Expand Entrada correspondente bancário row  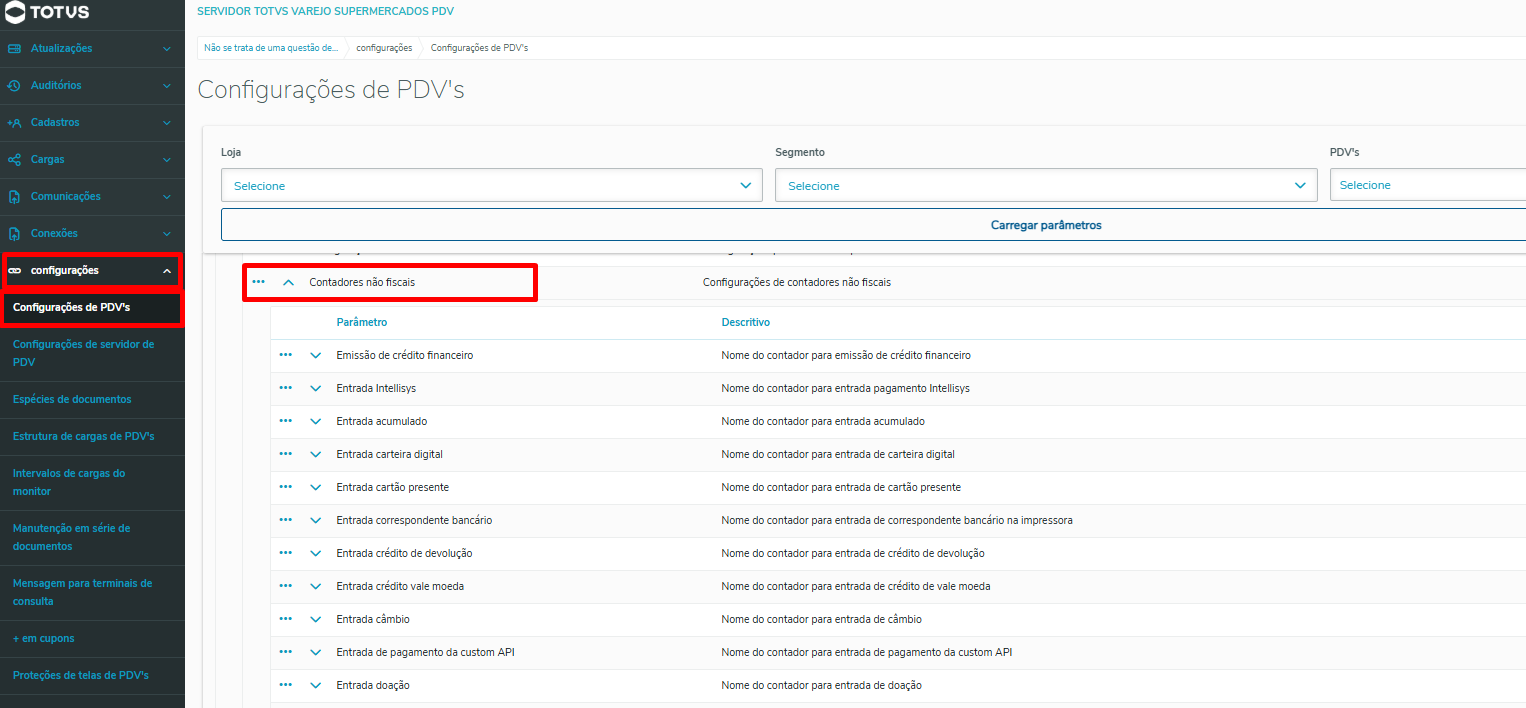[316, 520]
